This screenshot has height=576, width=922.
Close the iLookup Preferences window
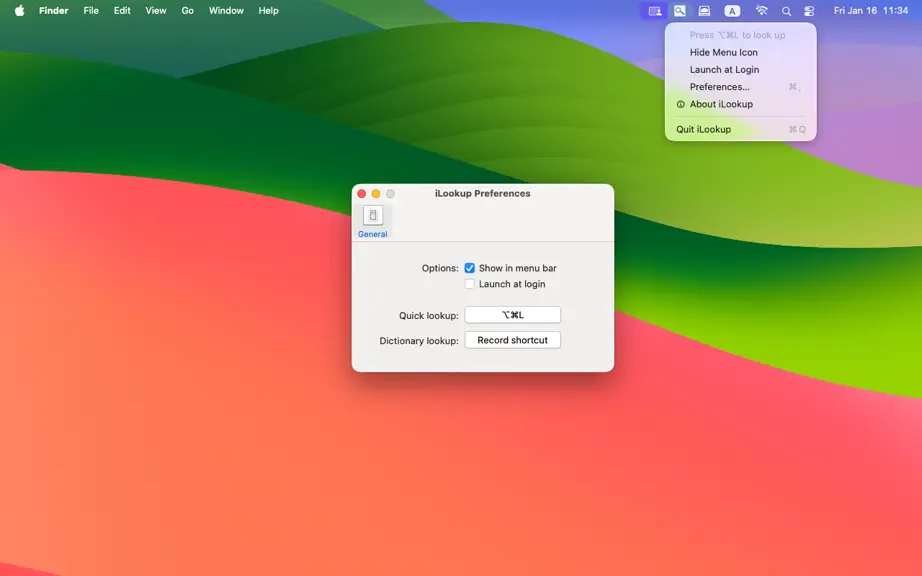pyautogui.click(x=362, y=193)
